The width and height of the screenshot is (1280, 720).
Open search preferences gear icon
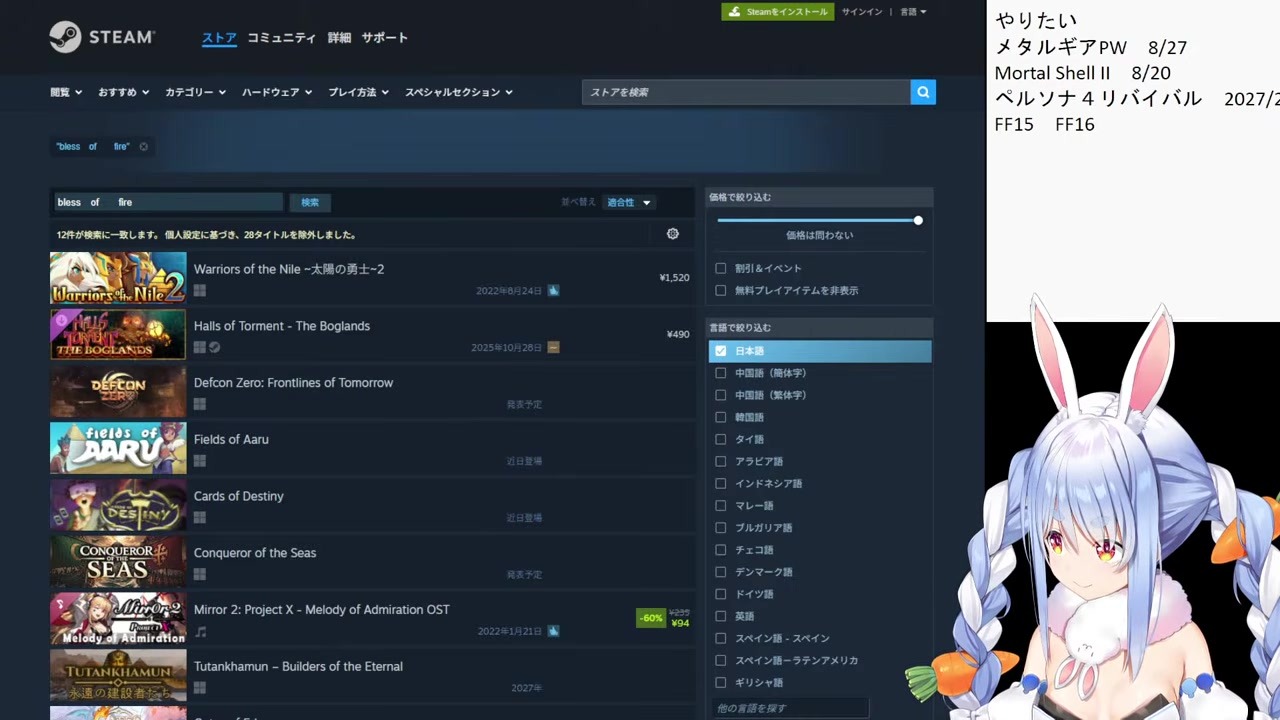point(673,234)
